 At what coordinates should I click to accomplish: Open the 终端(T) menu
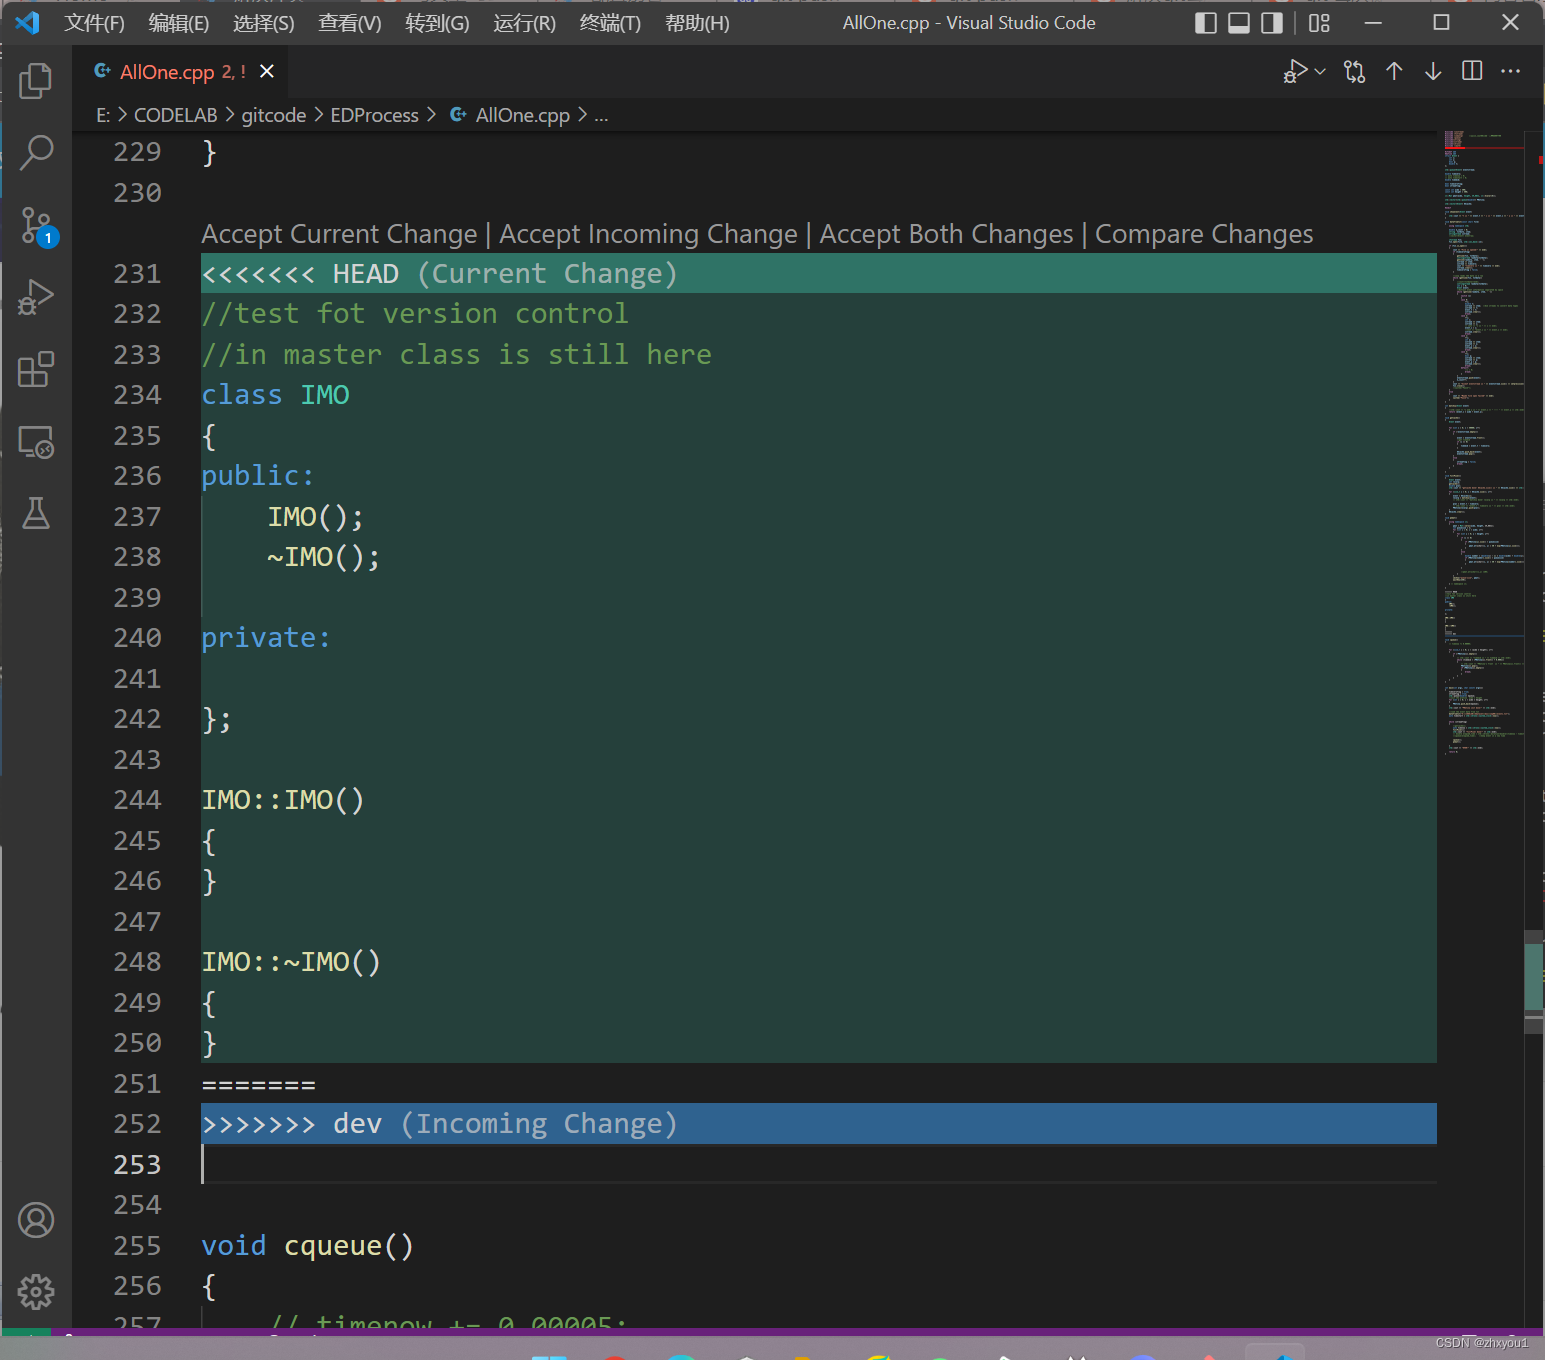(x=610, y=23)
